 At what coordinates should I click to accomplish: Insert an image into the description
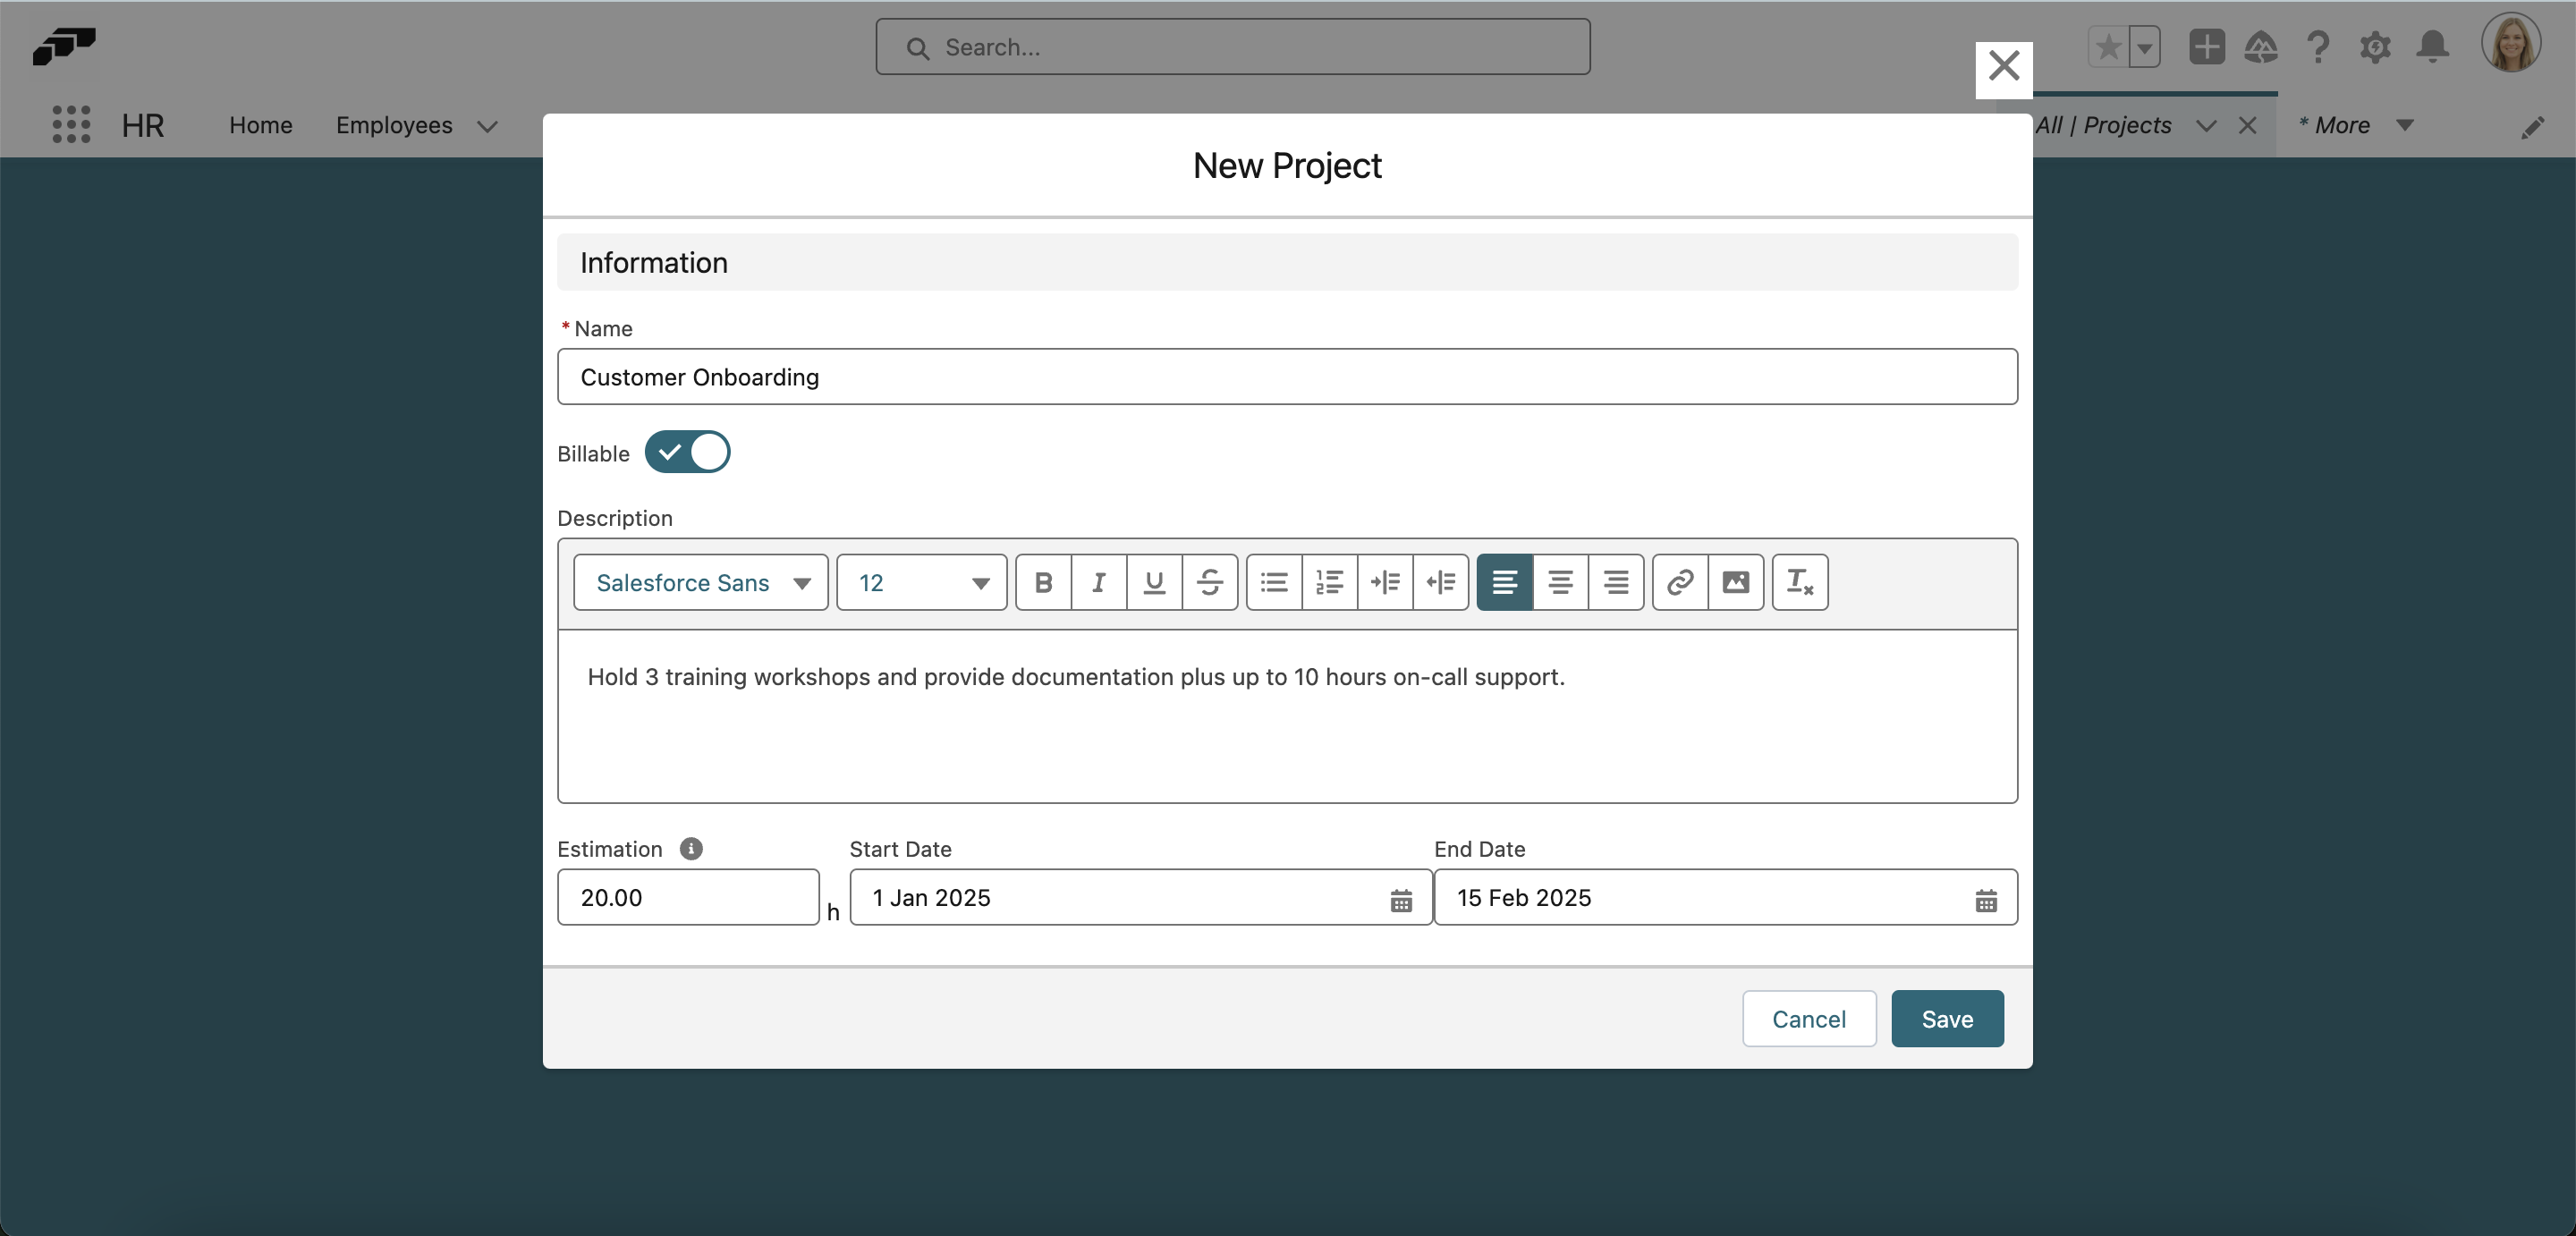click(x=1736, y=582)
